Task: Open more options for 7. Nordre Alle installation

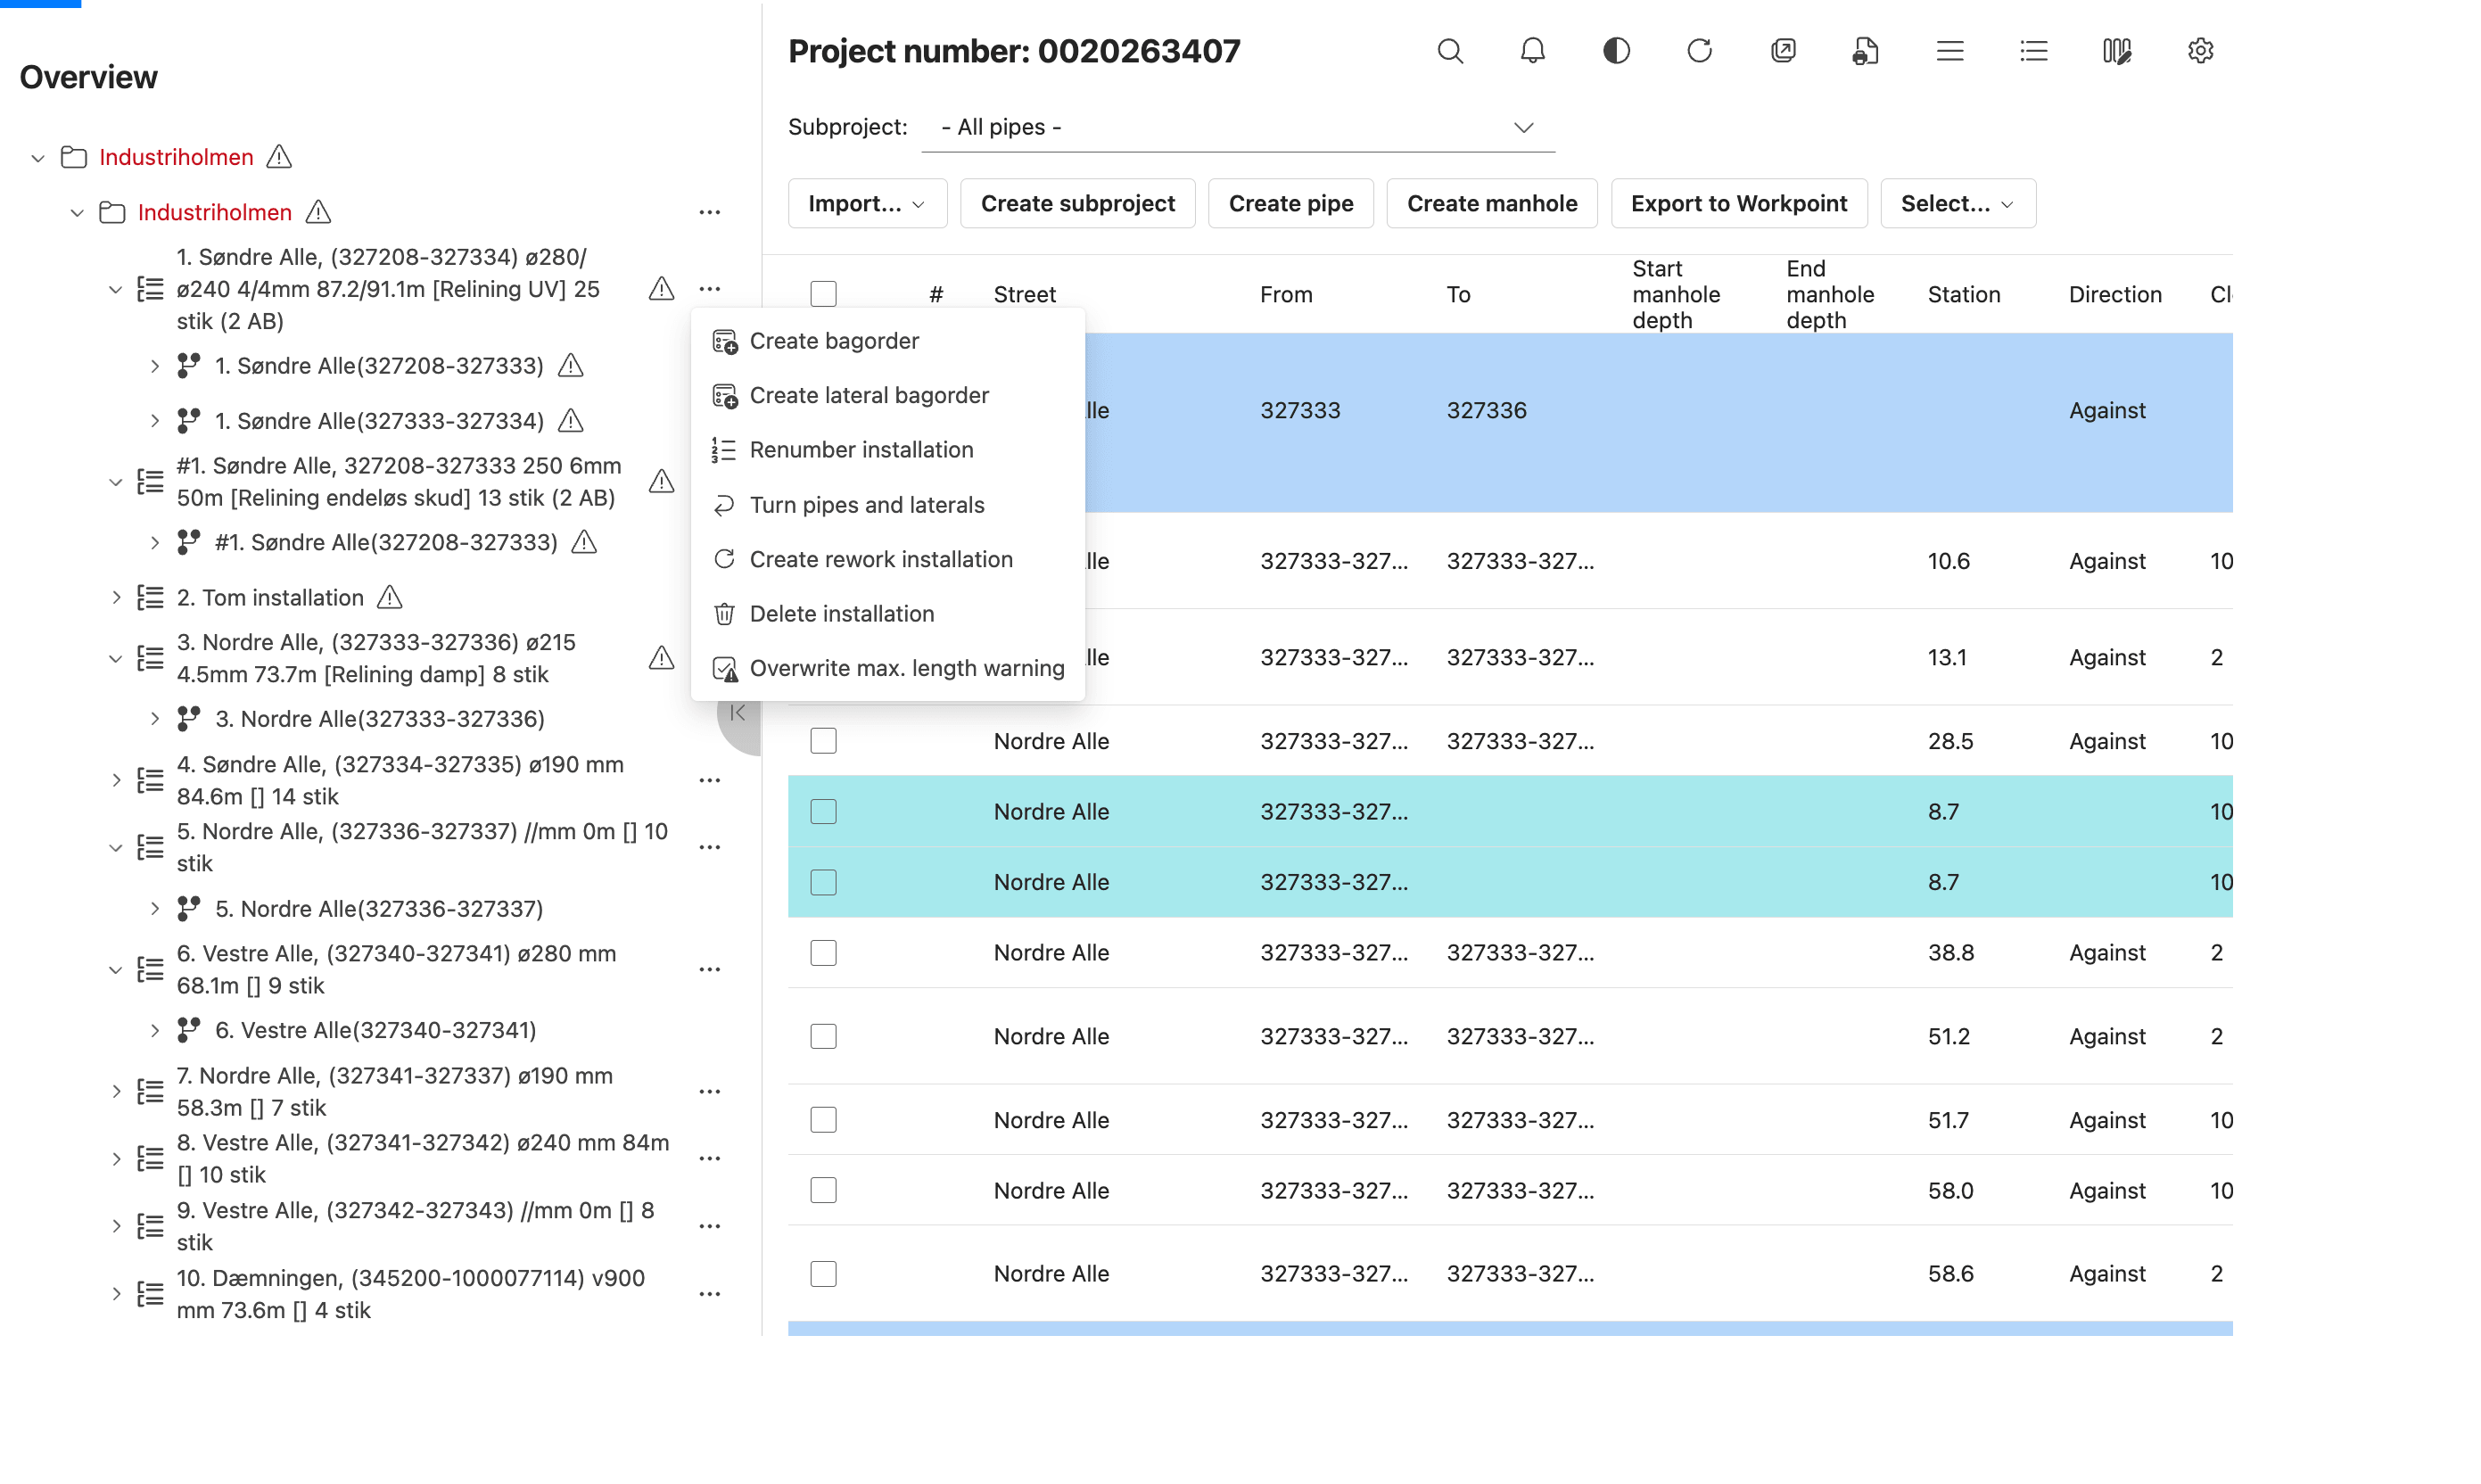Action: pyautogui.click(x=710, y=1091)
